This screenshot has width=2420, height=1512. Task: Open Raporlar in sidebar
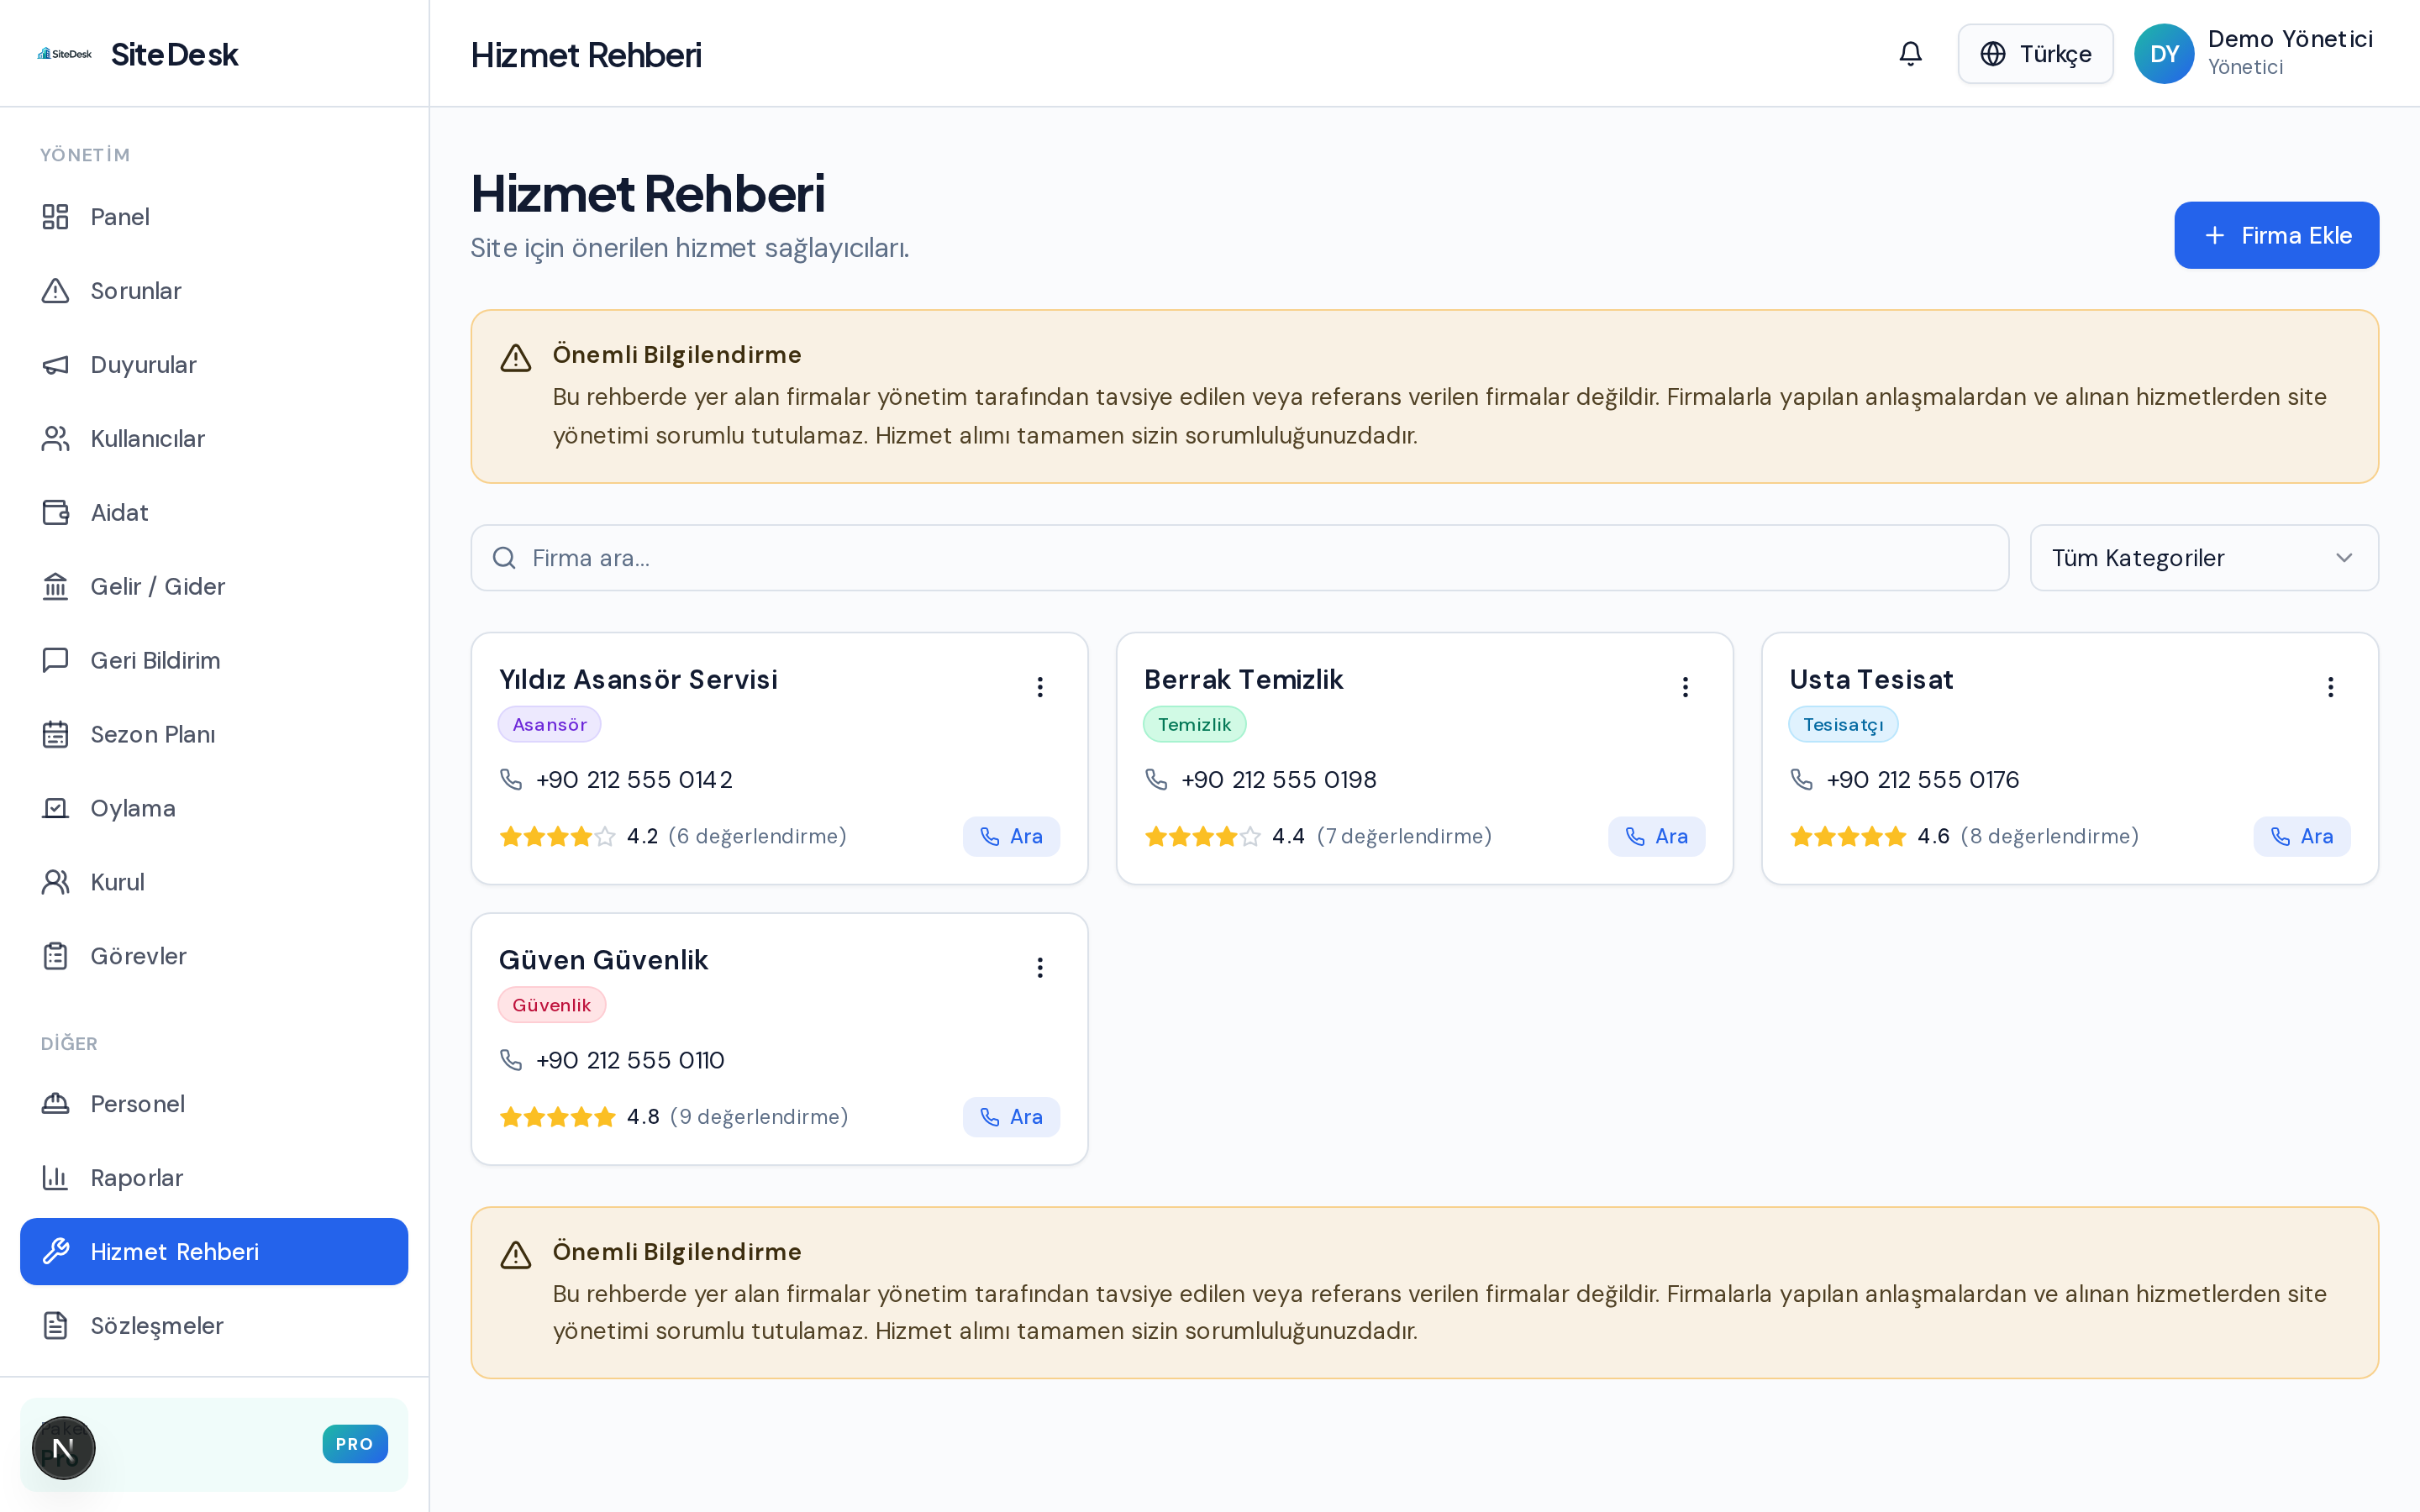[x=214, y=1178]
